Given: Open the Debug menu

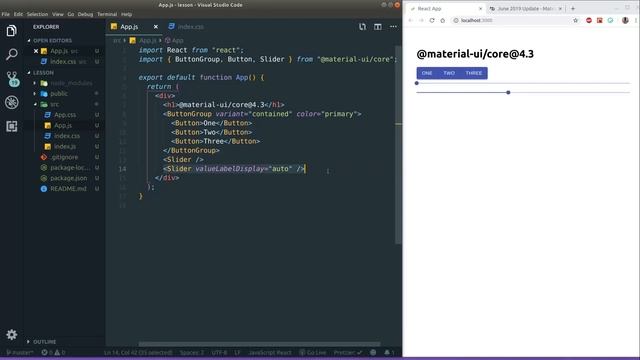Looking at the screenshot, I should (85, 14).
